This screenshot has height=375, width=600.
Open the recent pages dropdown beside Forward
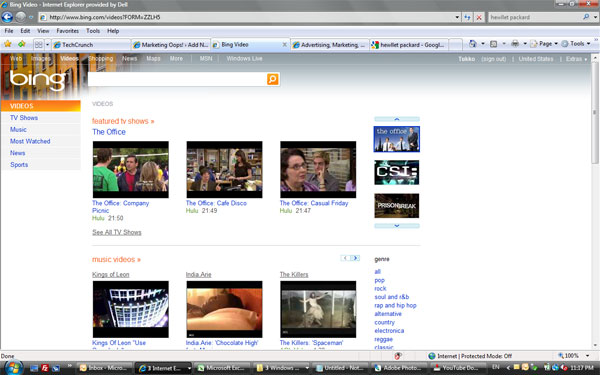[x=31, y=17]
